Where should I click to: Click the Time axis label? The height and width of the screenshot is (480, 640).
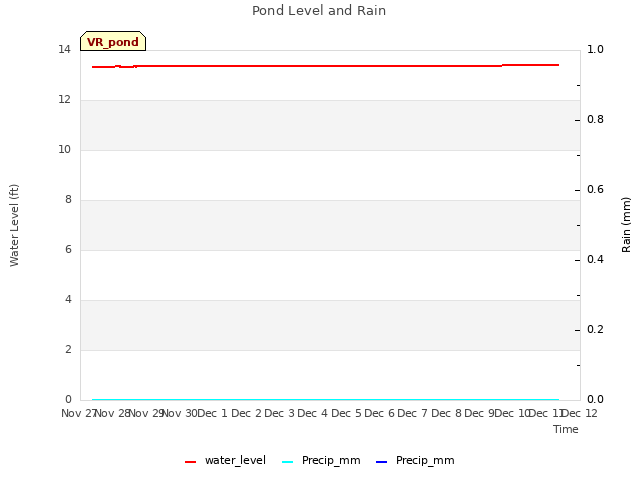click(566, 429)
